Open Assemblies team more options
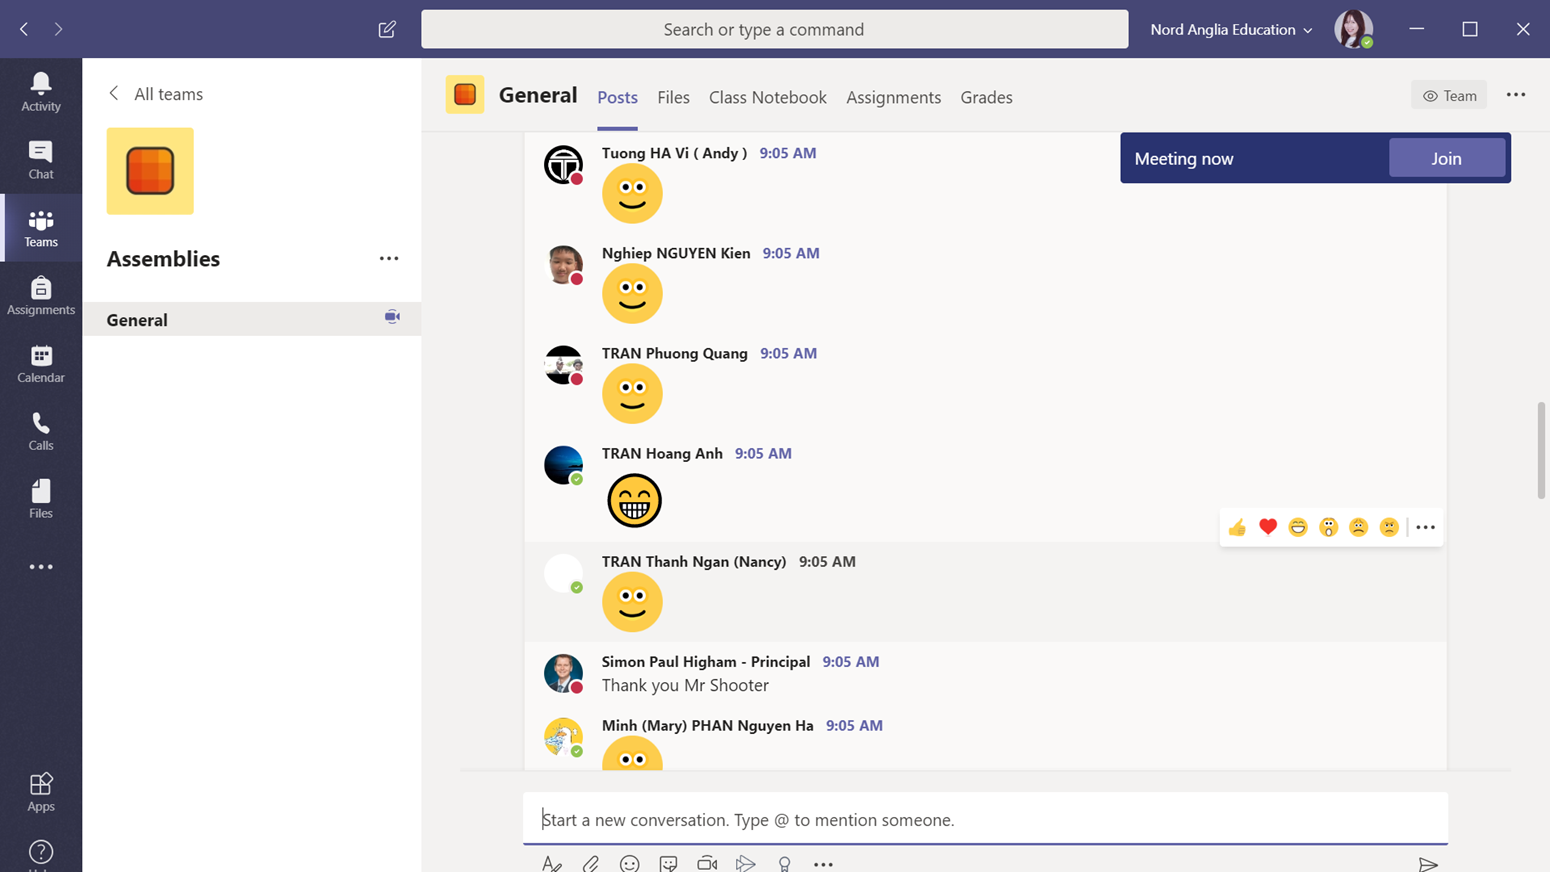This screenshot has width=1550, height=872. [x=389, y=259]
